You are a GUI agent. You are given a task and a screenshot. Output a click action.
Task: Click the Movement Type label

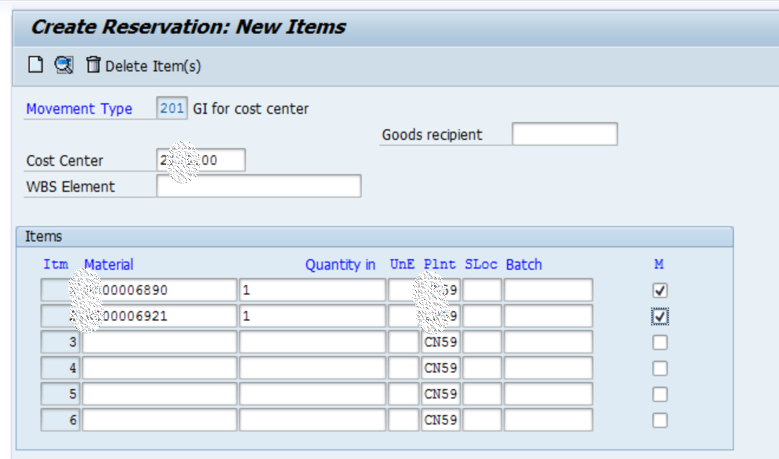click(79, 109)
